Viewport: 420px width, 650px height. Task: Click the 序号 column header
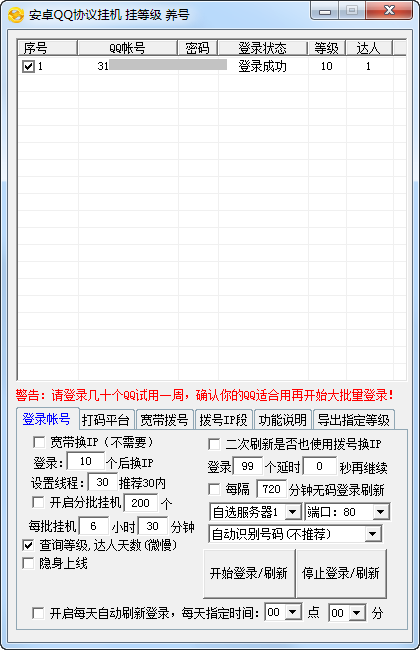pos(48,48)
